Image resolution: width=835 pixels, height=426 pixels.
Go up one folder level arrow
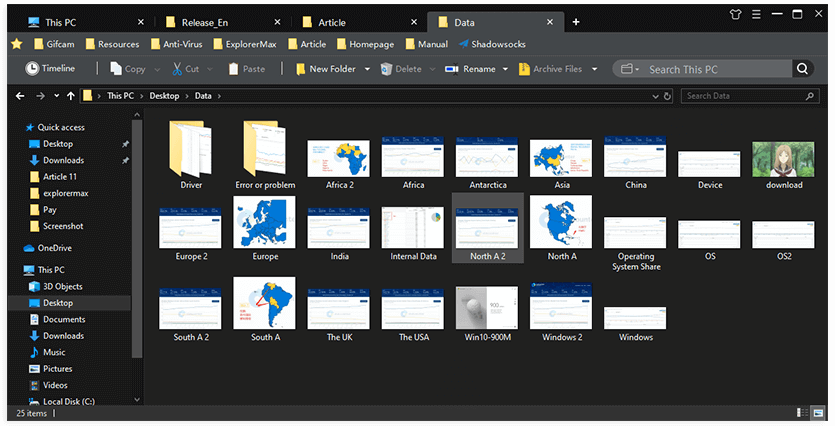[x=69, y=96]
